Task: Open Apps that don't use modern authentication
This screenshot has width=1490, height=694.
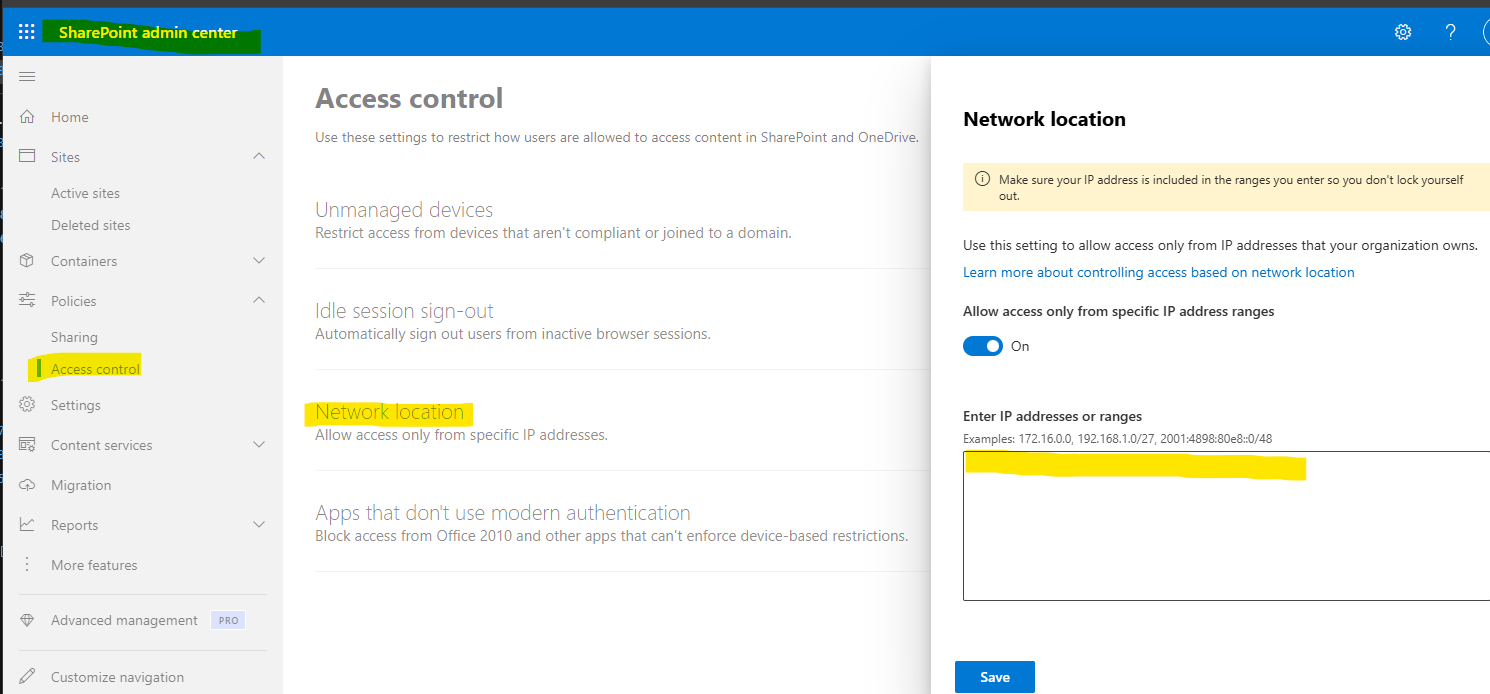Action: click(503, 513)
